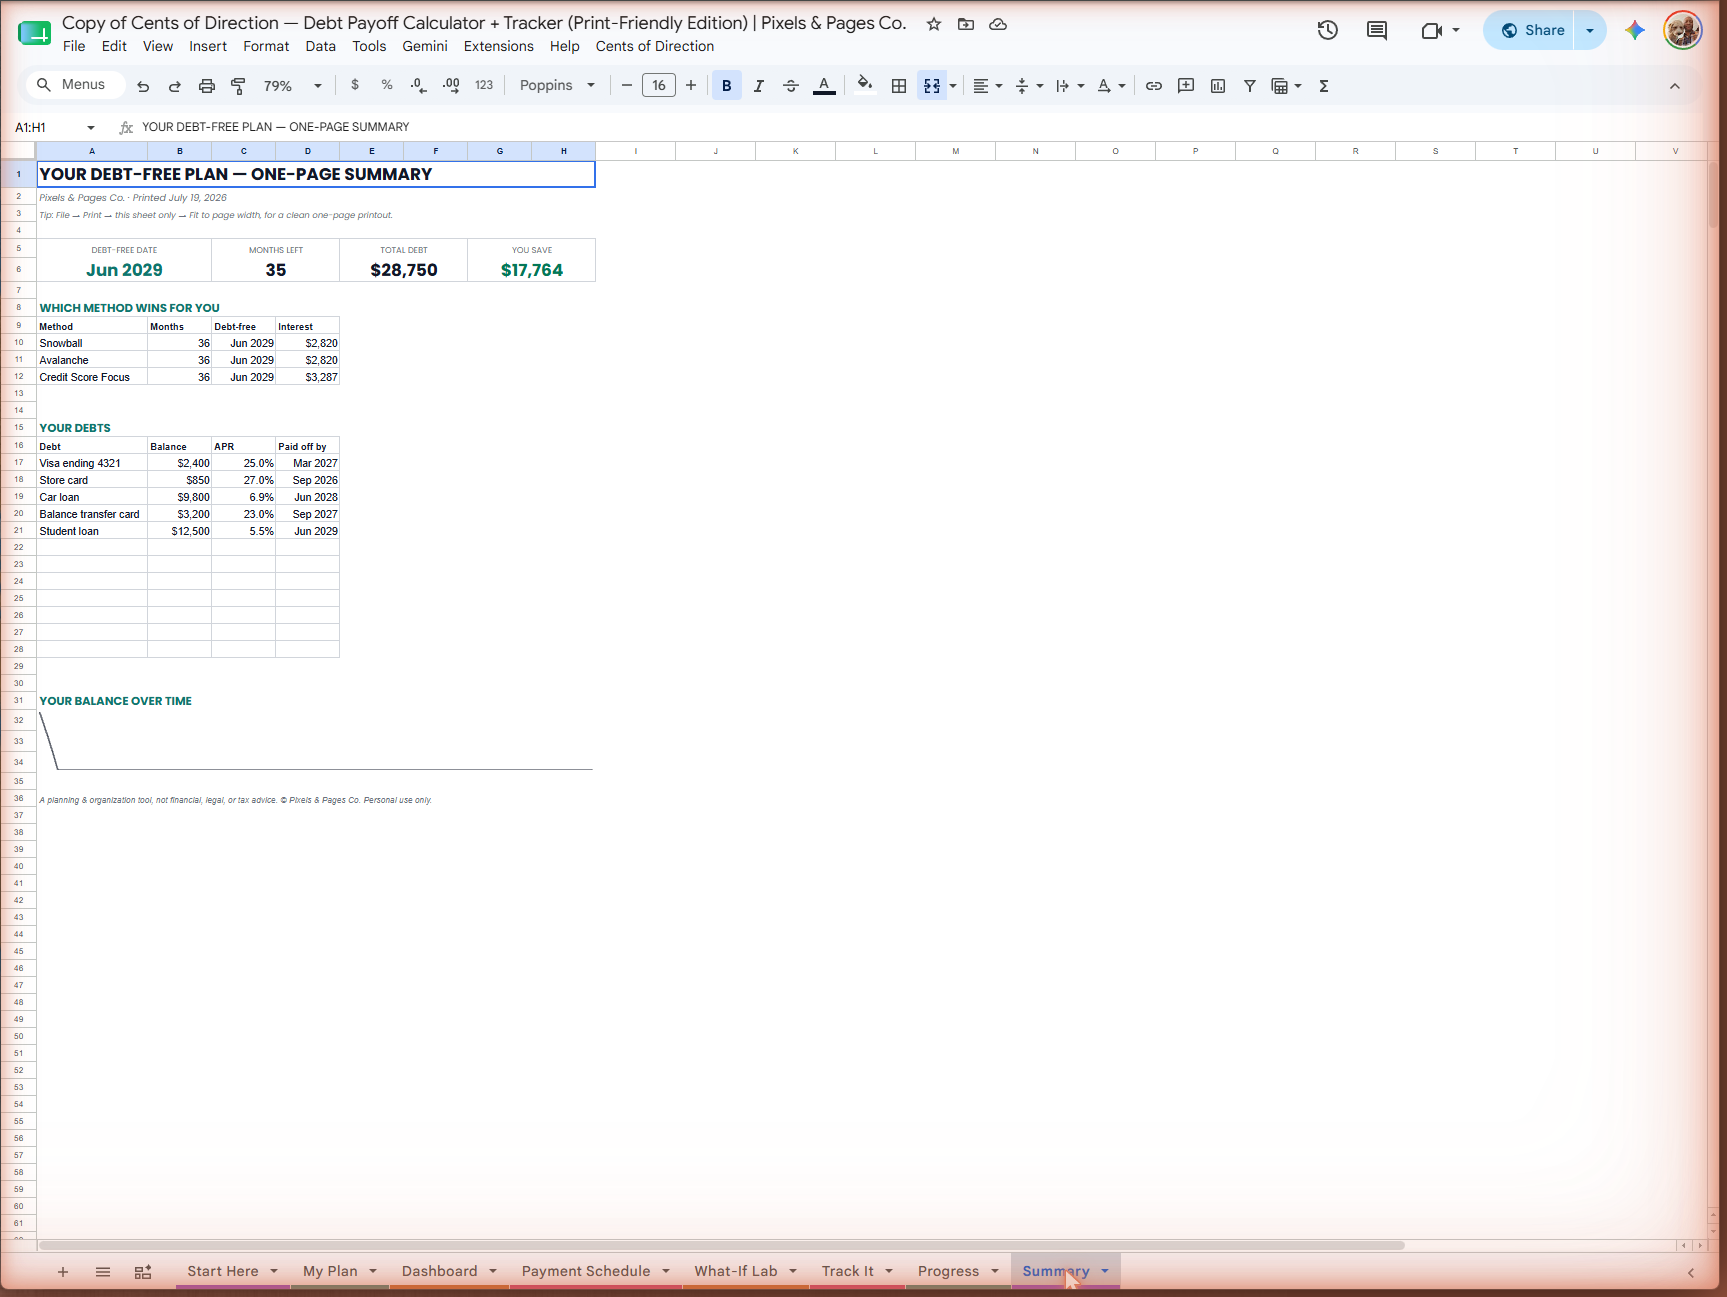This screenshot has width=1727, height=1297.
Task: Open text color picker
Action: [x=824, y=86]
